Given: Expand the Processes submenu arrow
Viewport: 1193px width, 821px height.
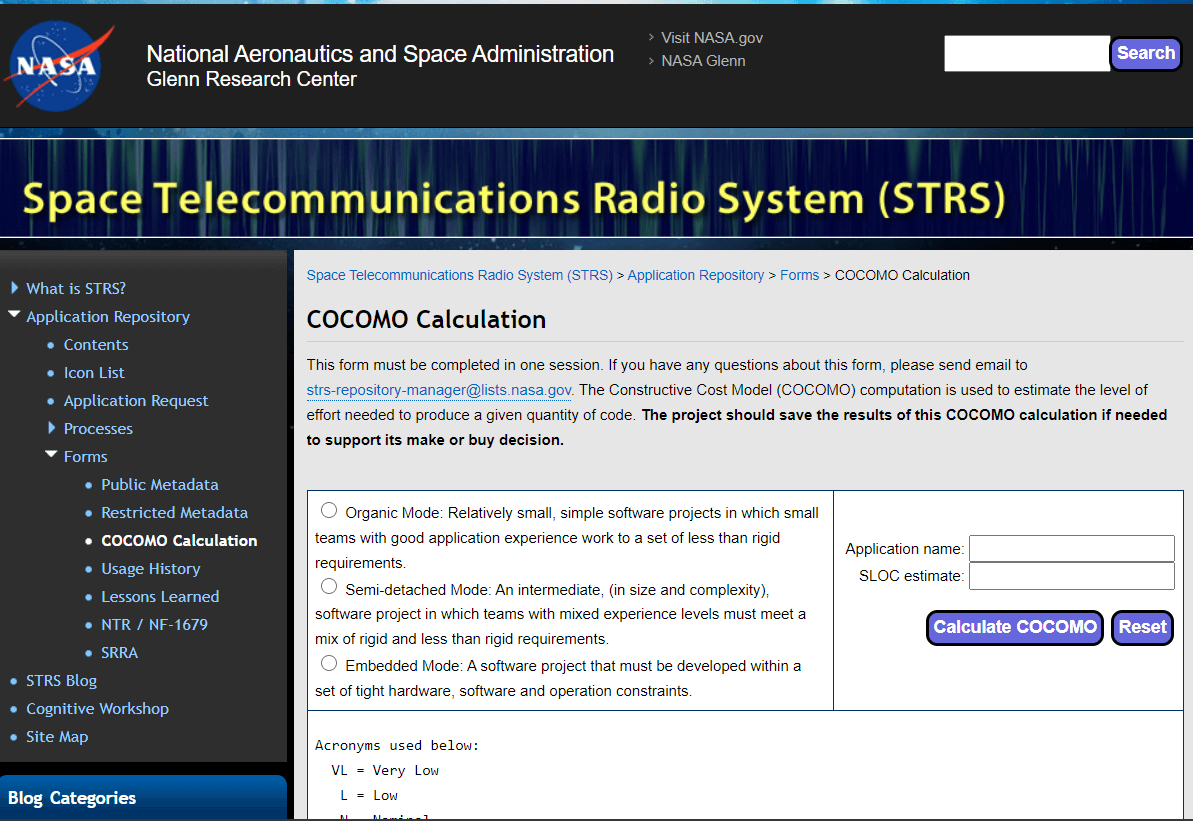Looking at the screenshot, I should tap(52, 428).
